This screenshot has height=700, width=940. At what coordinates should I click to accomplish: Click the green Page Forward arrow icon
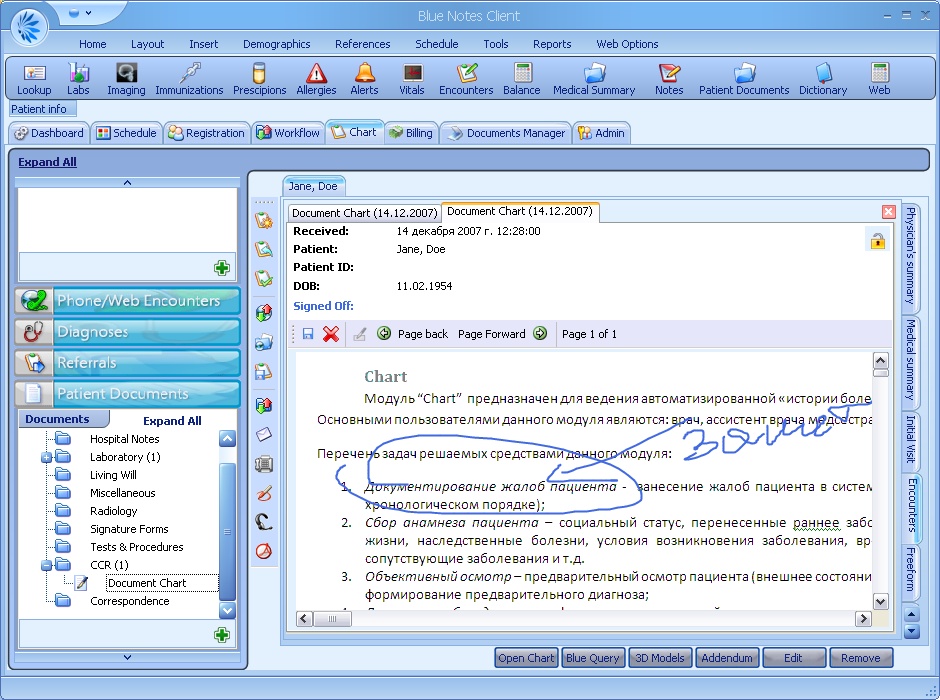point(540,333)
